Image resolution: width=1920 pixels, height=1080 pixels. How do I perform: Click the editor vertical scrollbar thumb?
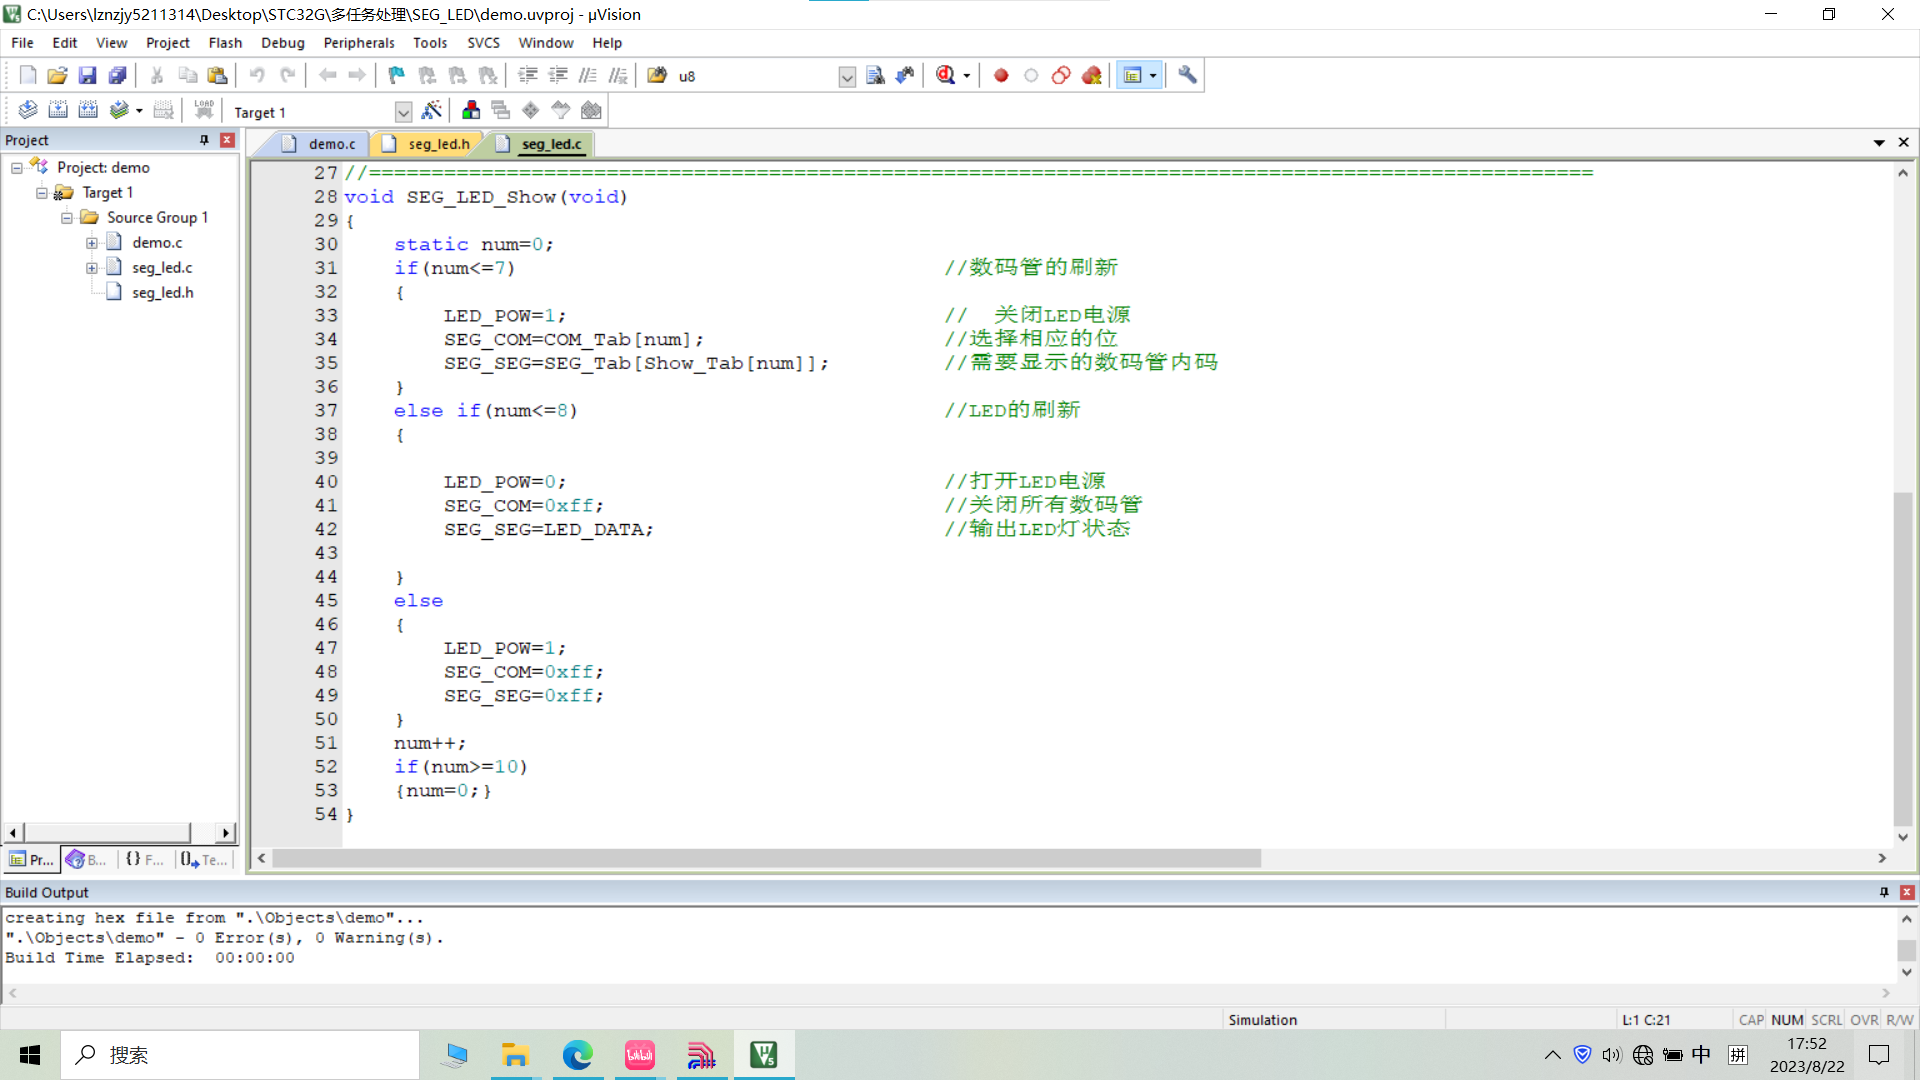click(x=1903, y=658)
